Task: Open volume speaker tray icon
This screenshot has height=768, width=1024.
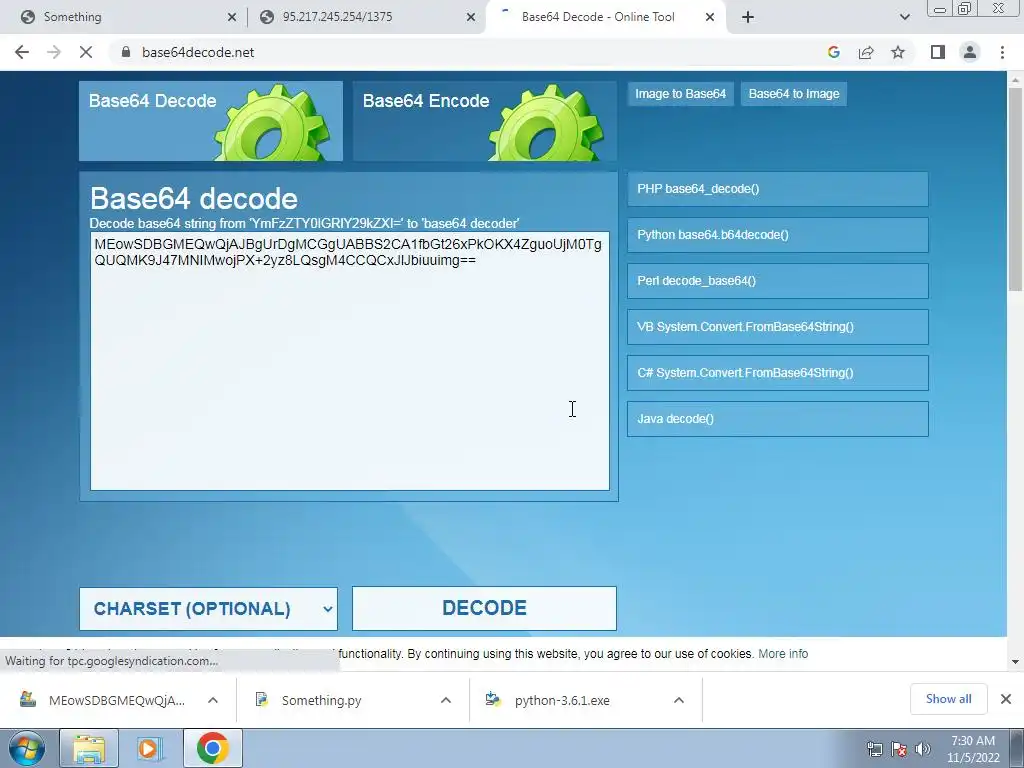Action: click(923, 749)
